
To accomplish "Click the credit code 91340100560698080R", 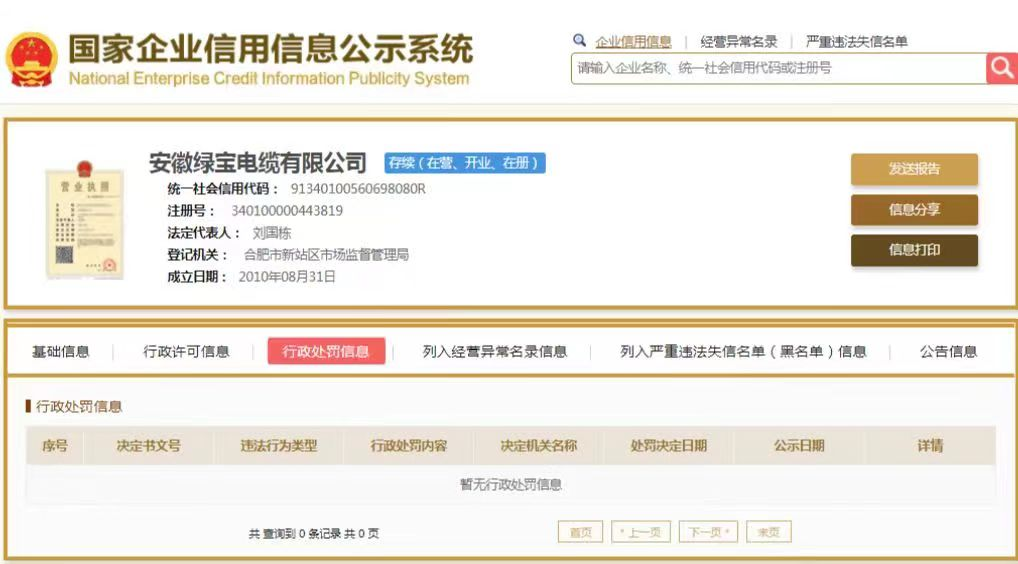I will point(358,189).
